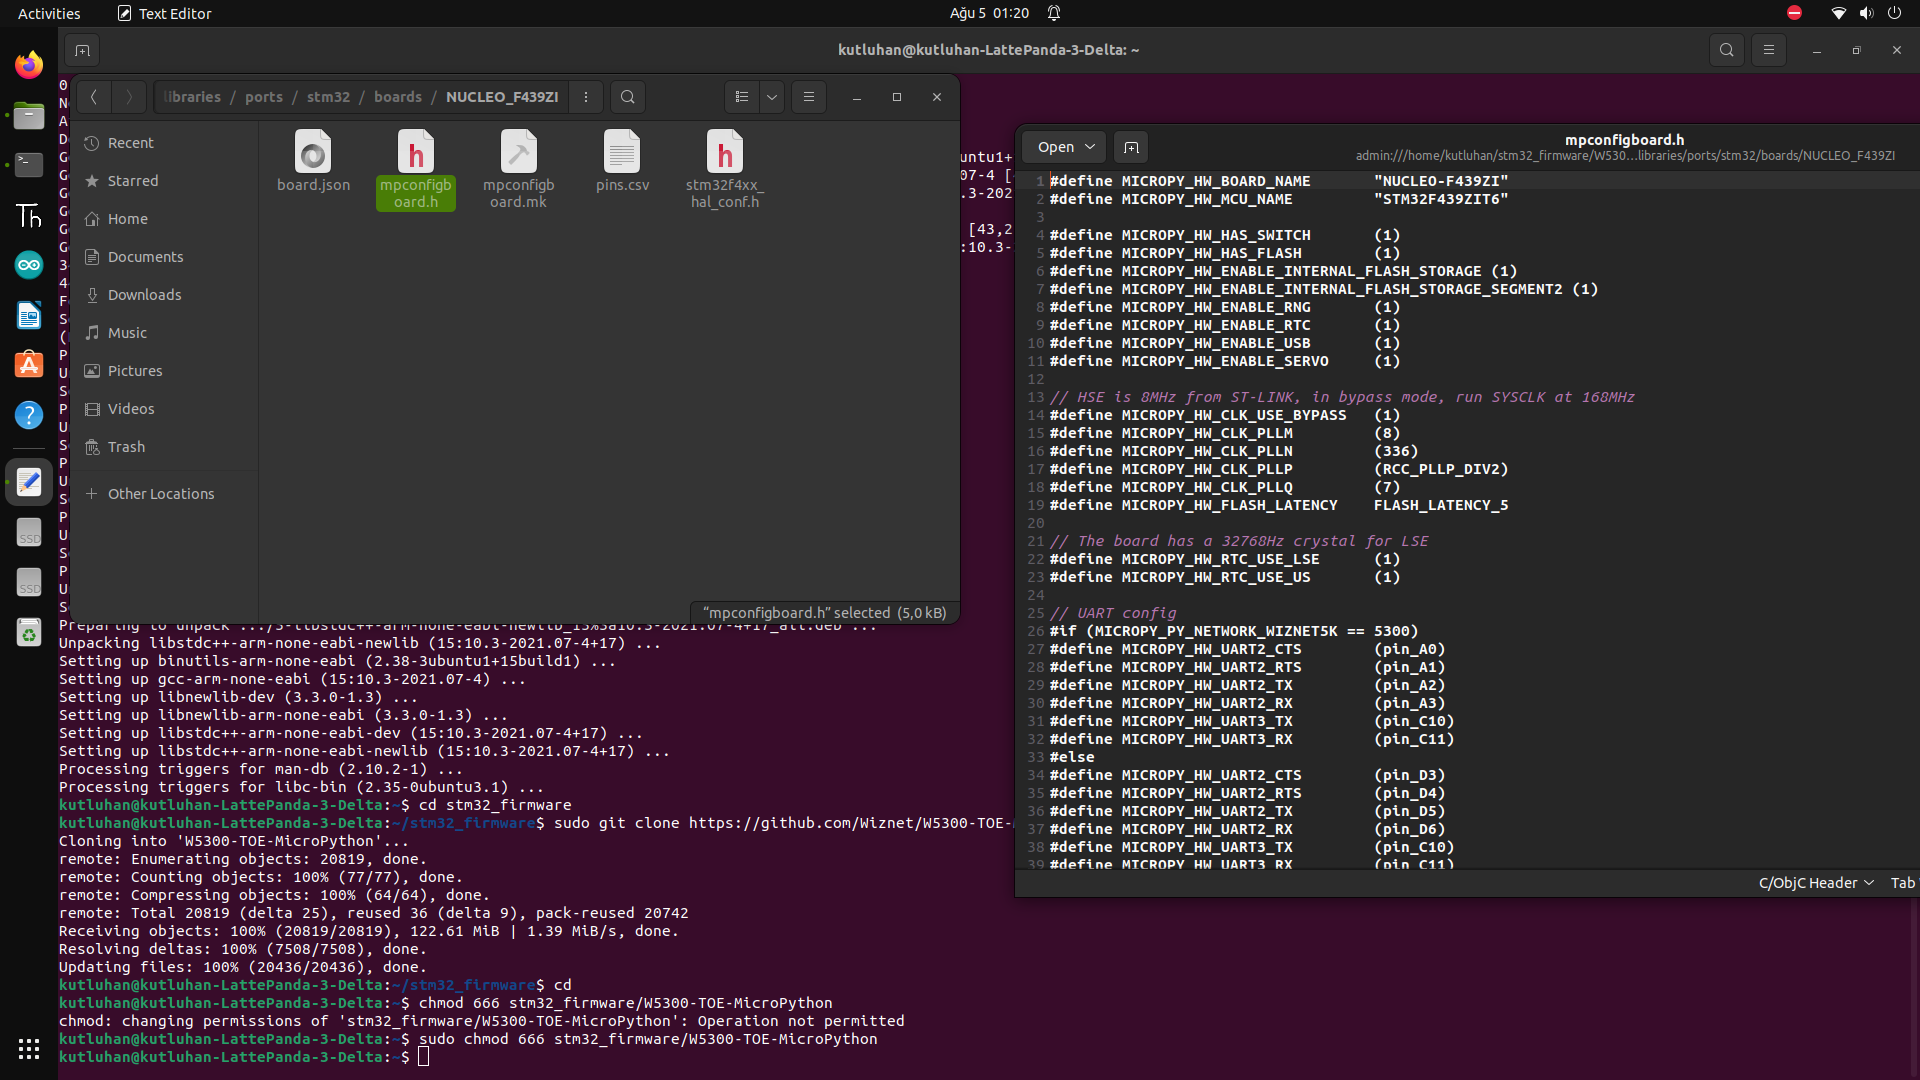Click the notification bell in the top bar

pyautogui.click(x=1054, y=13)
